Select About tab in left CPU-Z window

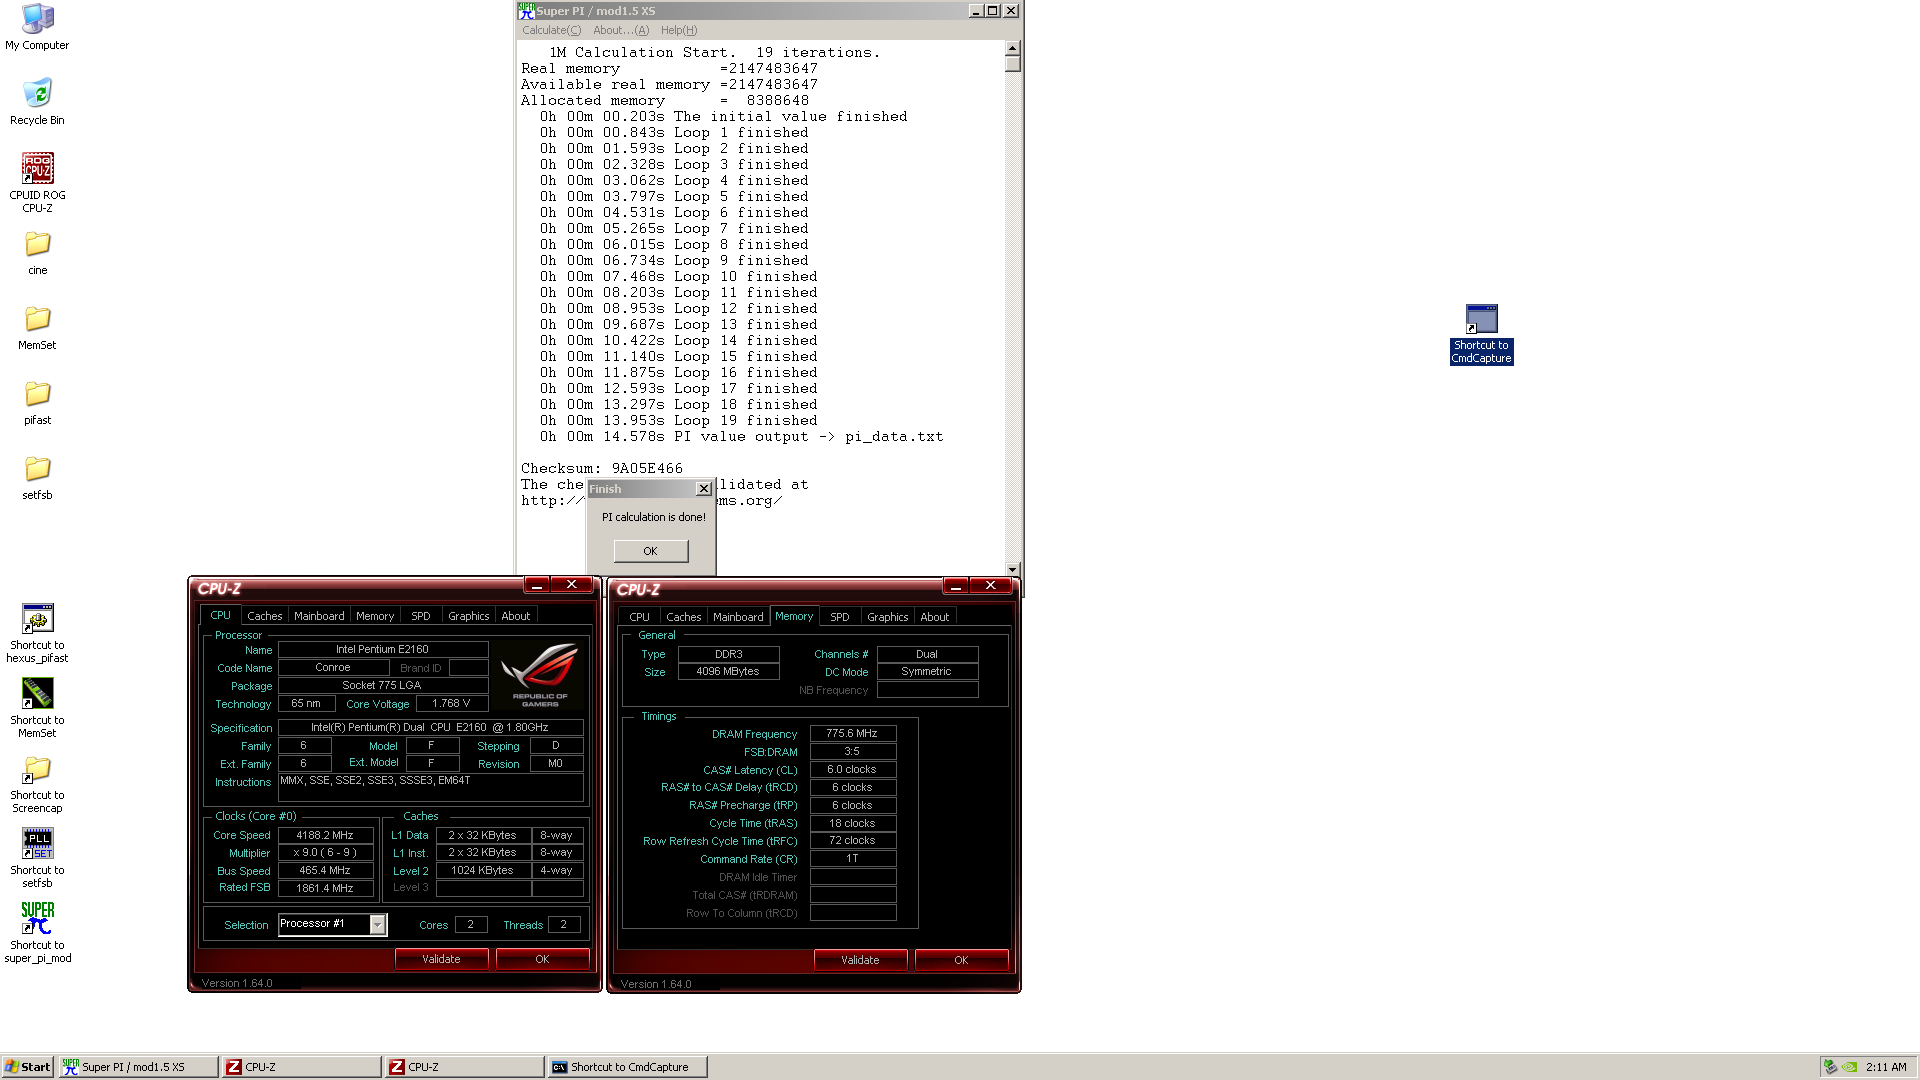click(x=516, y=616)
